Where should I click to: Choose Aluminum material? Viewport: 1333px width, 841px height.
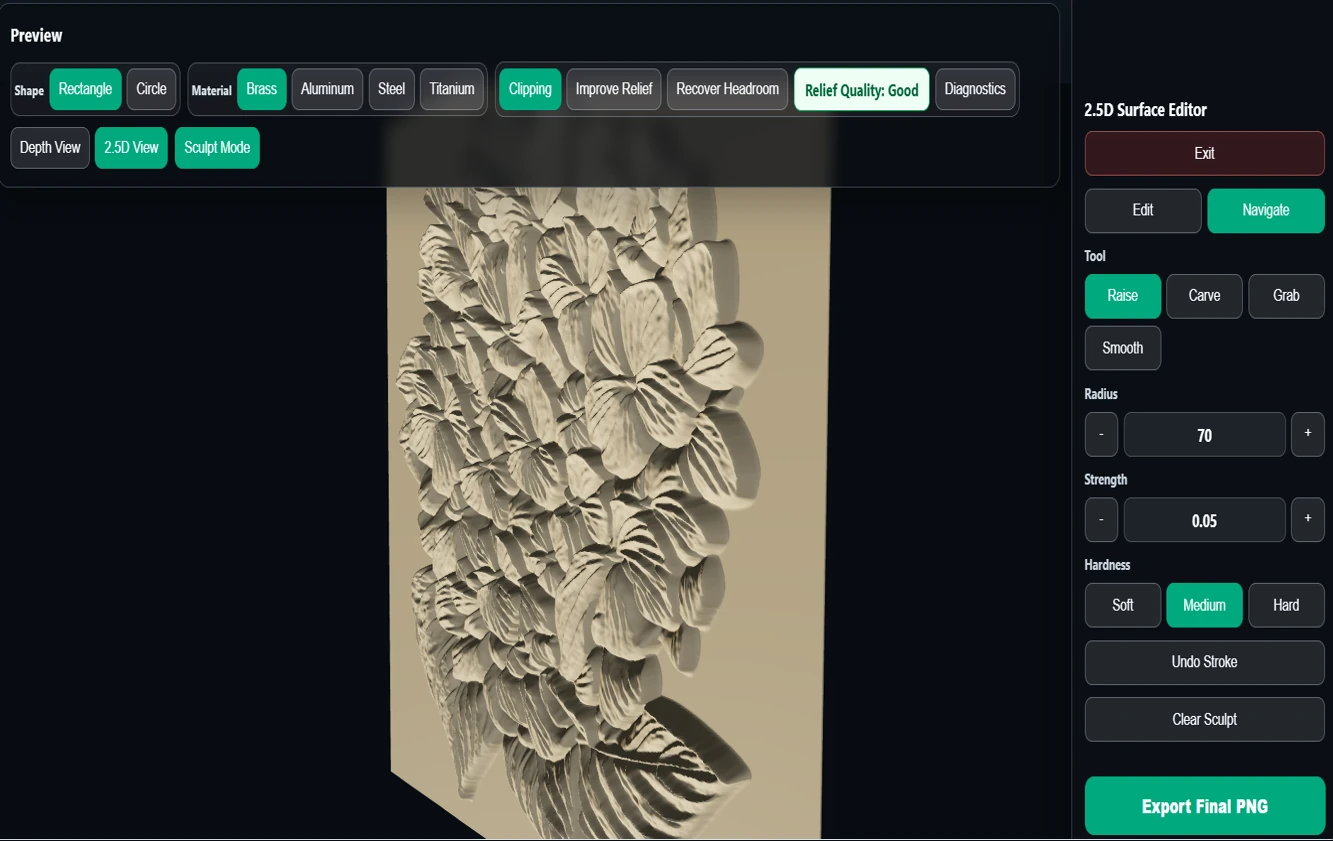(x=327, y=89)
